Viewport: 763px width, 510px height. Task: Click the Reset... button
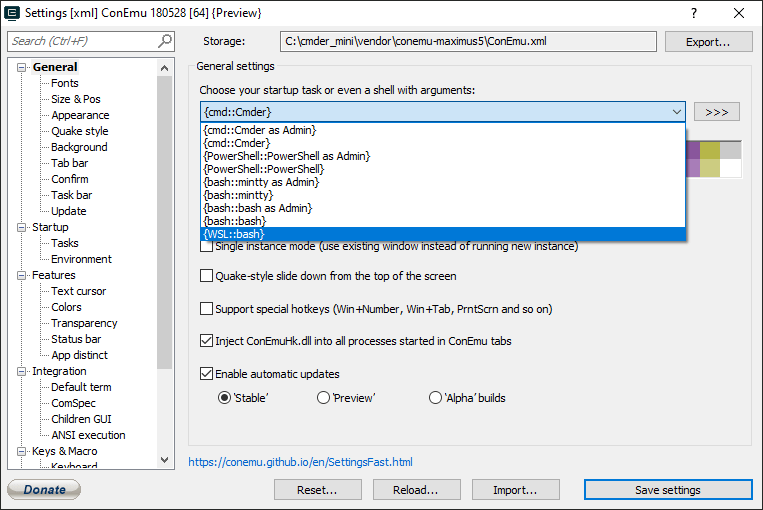317,490
